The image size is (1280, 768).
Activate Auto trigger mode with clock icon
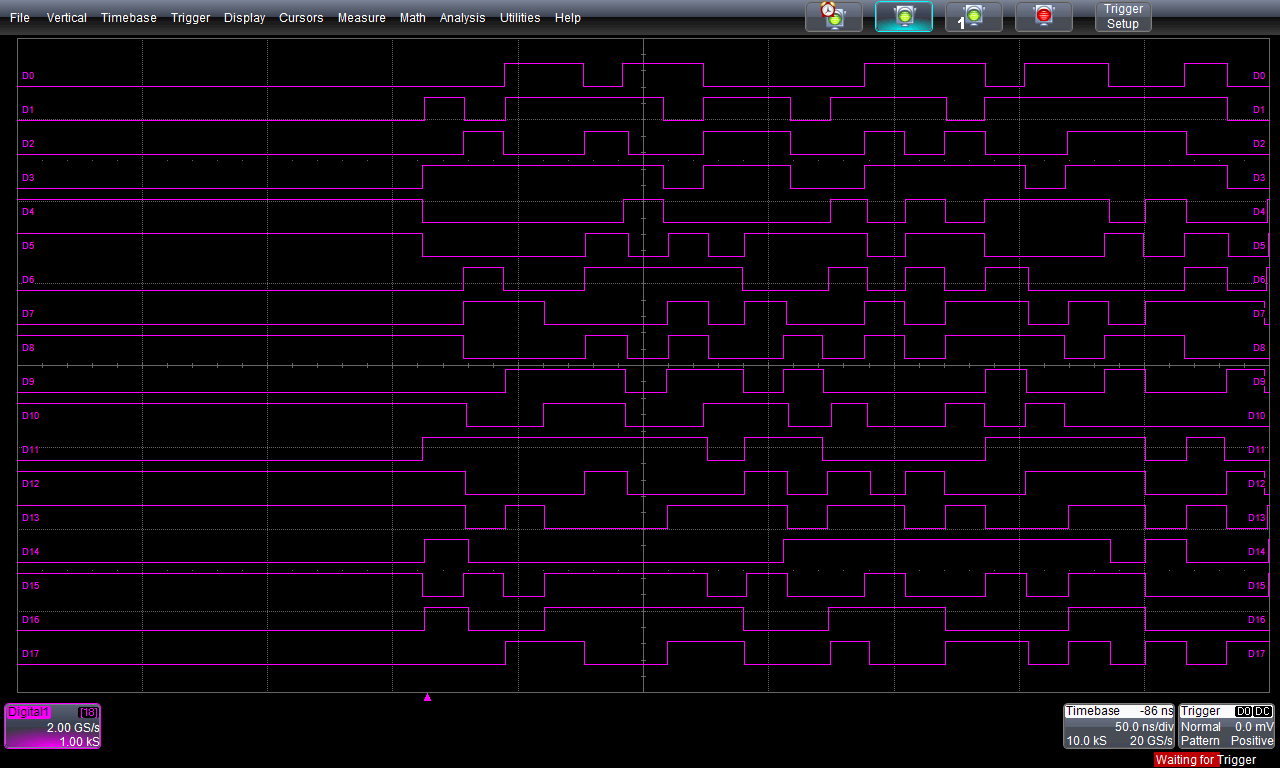pyautogui.click(x=833, y=17)
